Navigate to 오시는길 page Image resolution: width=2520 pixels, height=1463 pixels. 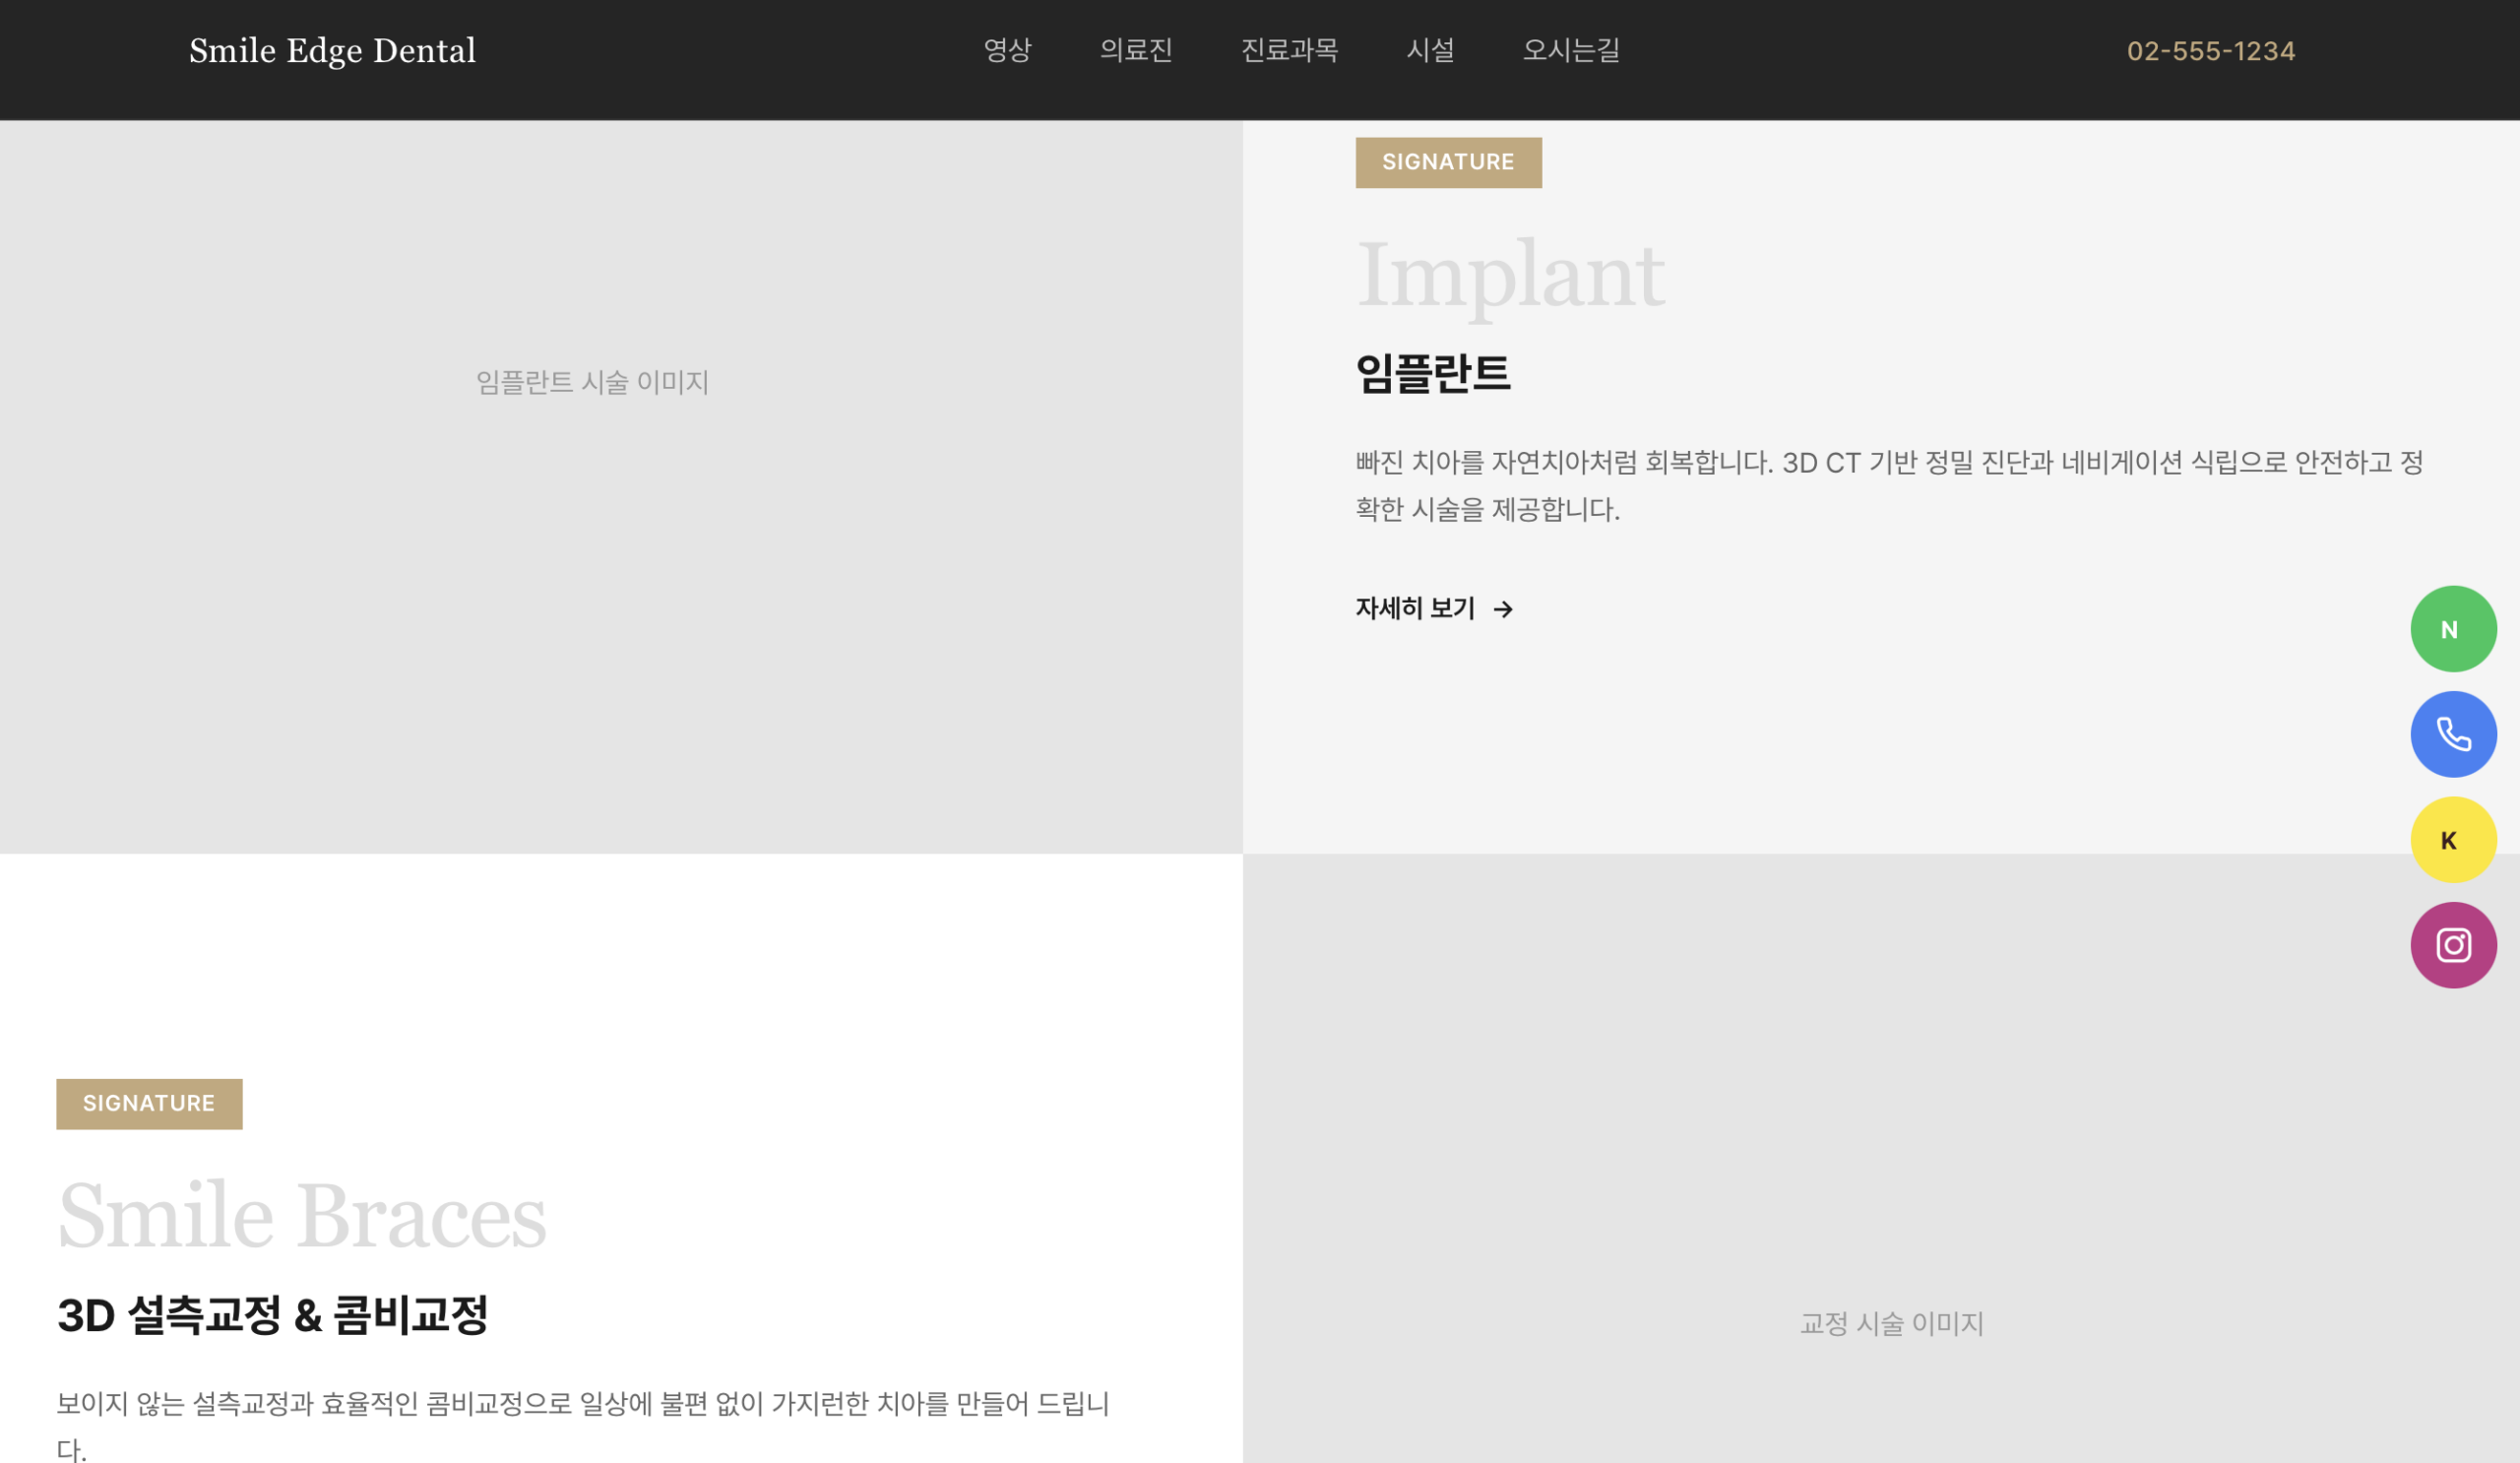(1570, 50)
